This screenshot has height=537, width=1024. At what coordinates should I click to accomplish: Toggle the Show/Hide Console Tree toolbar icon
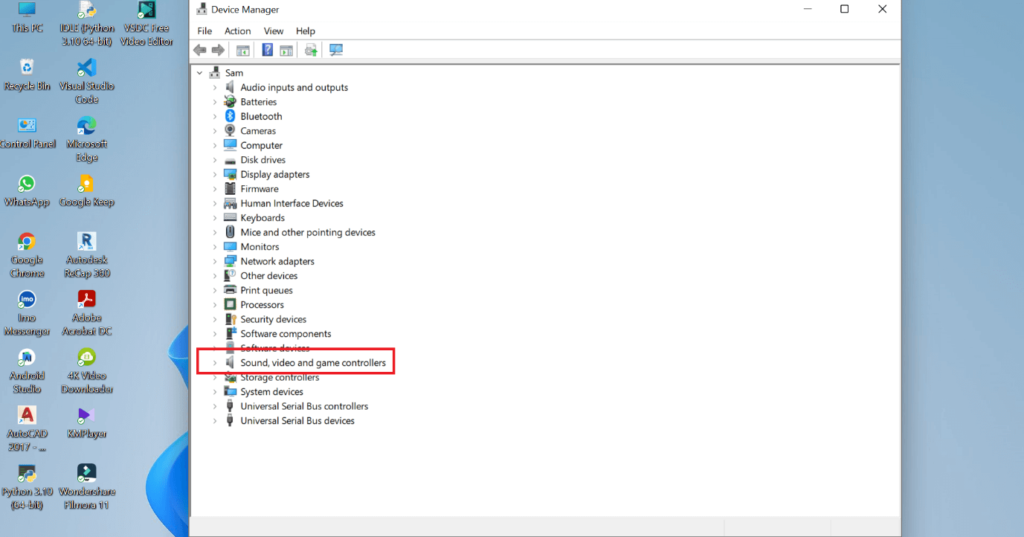(x=243, y=50)
